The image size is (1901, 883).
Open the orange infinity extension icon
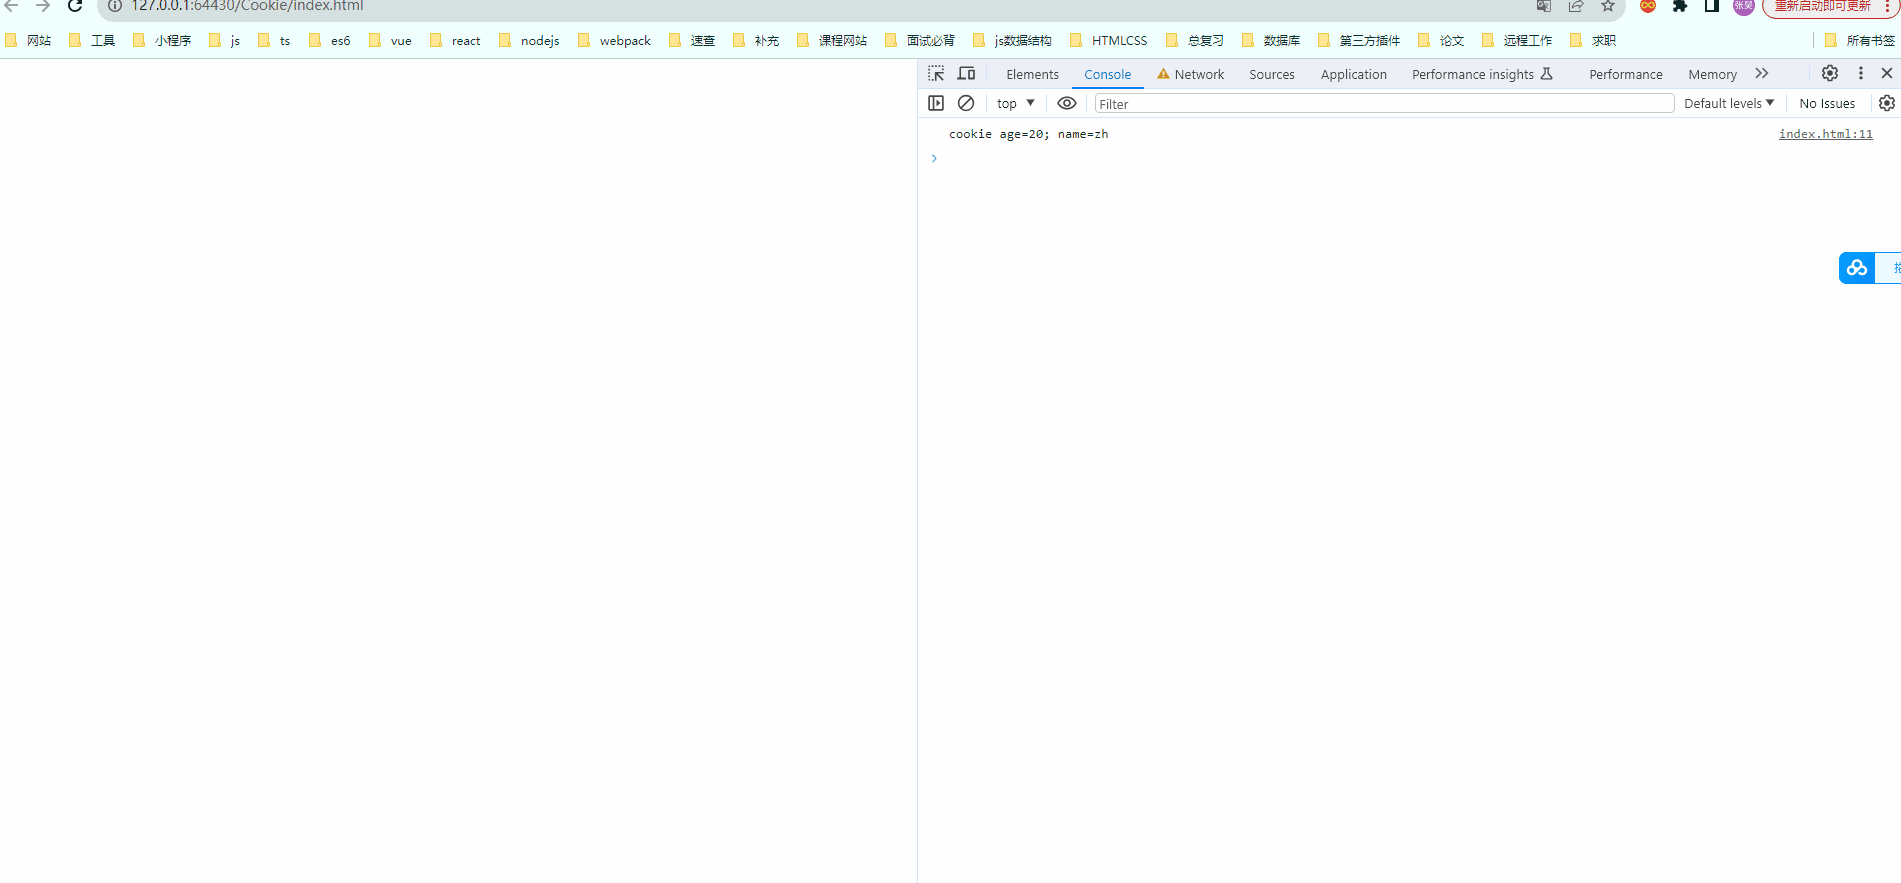[x=1648, y=6]
